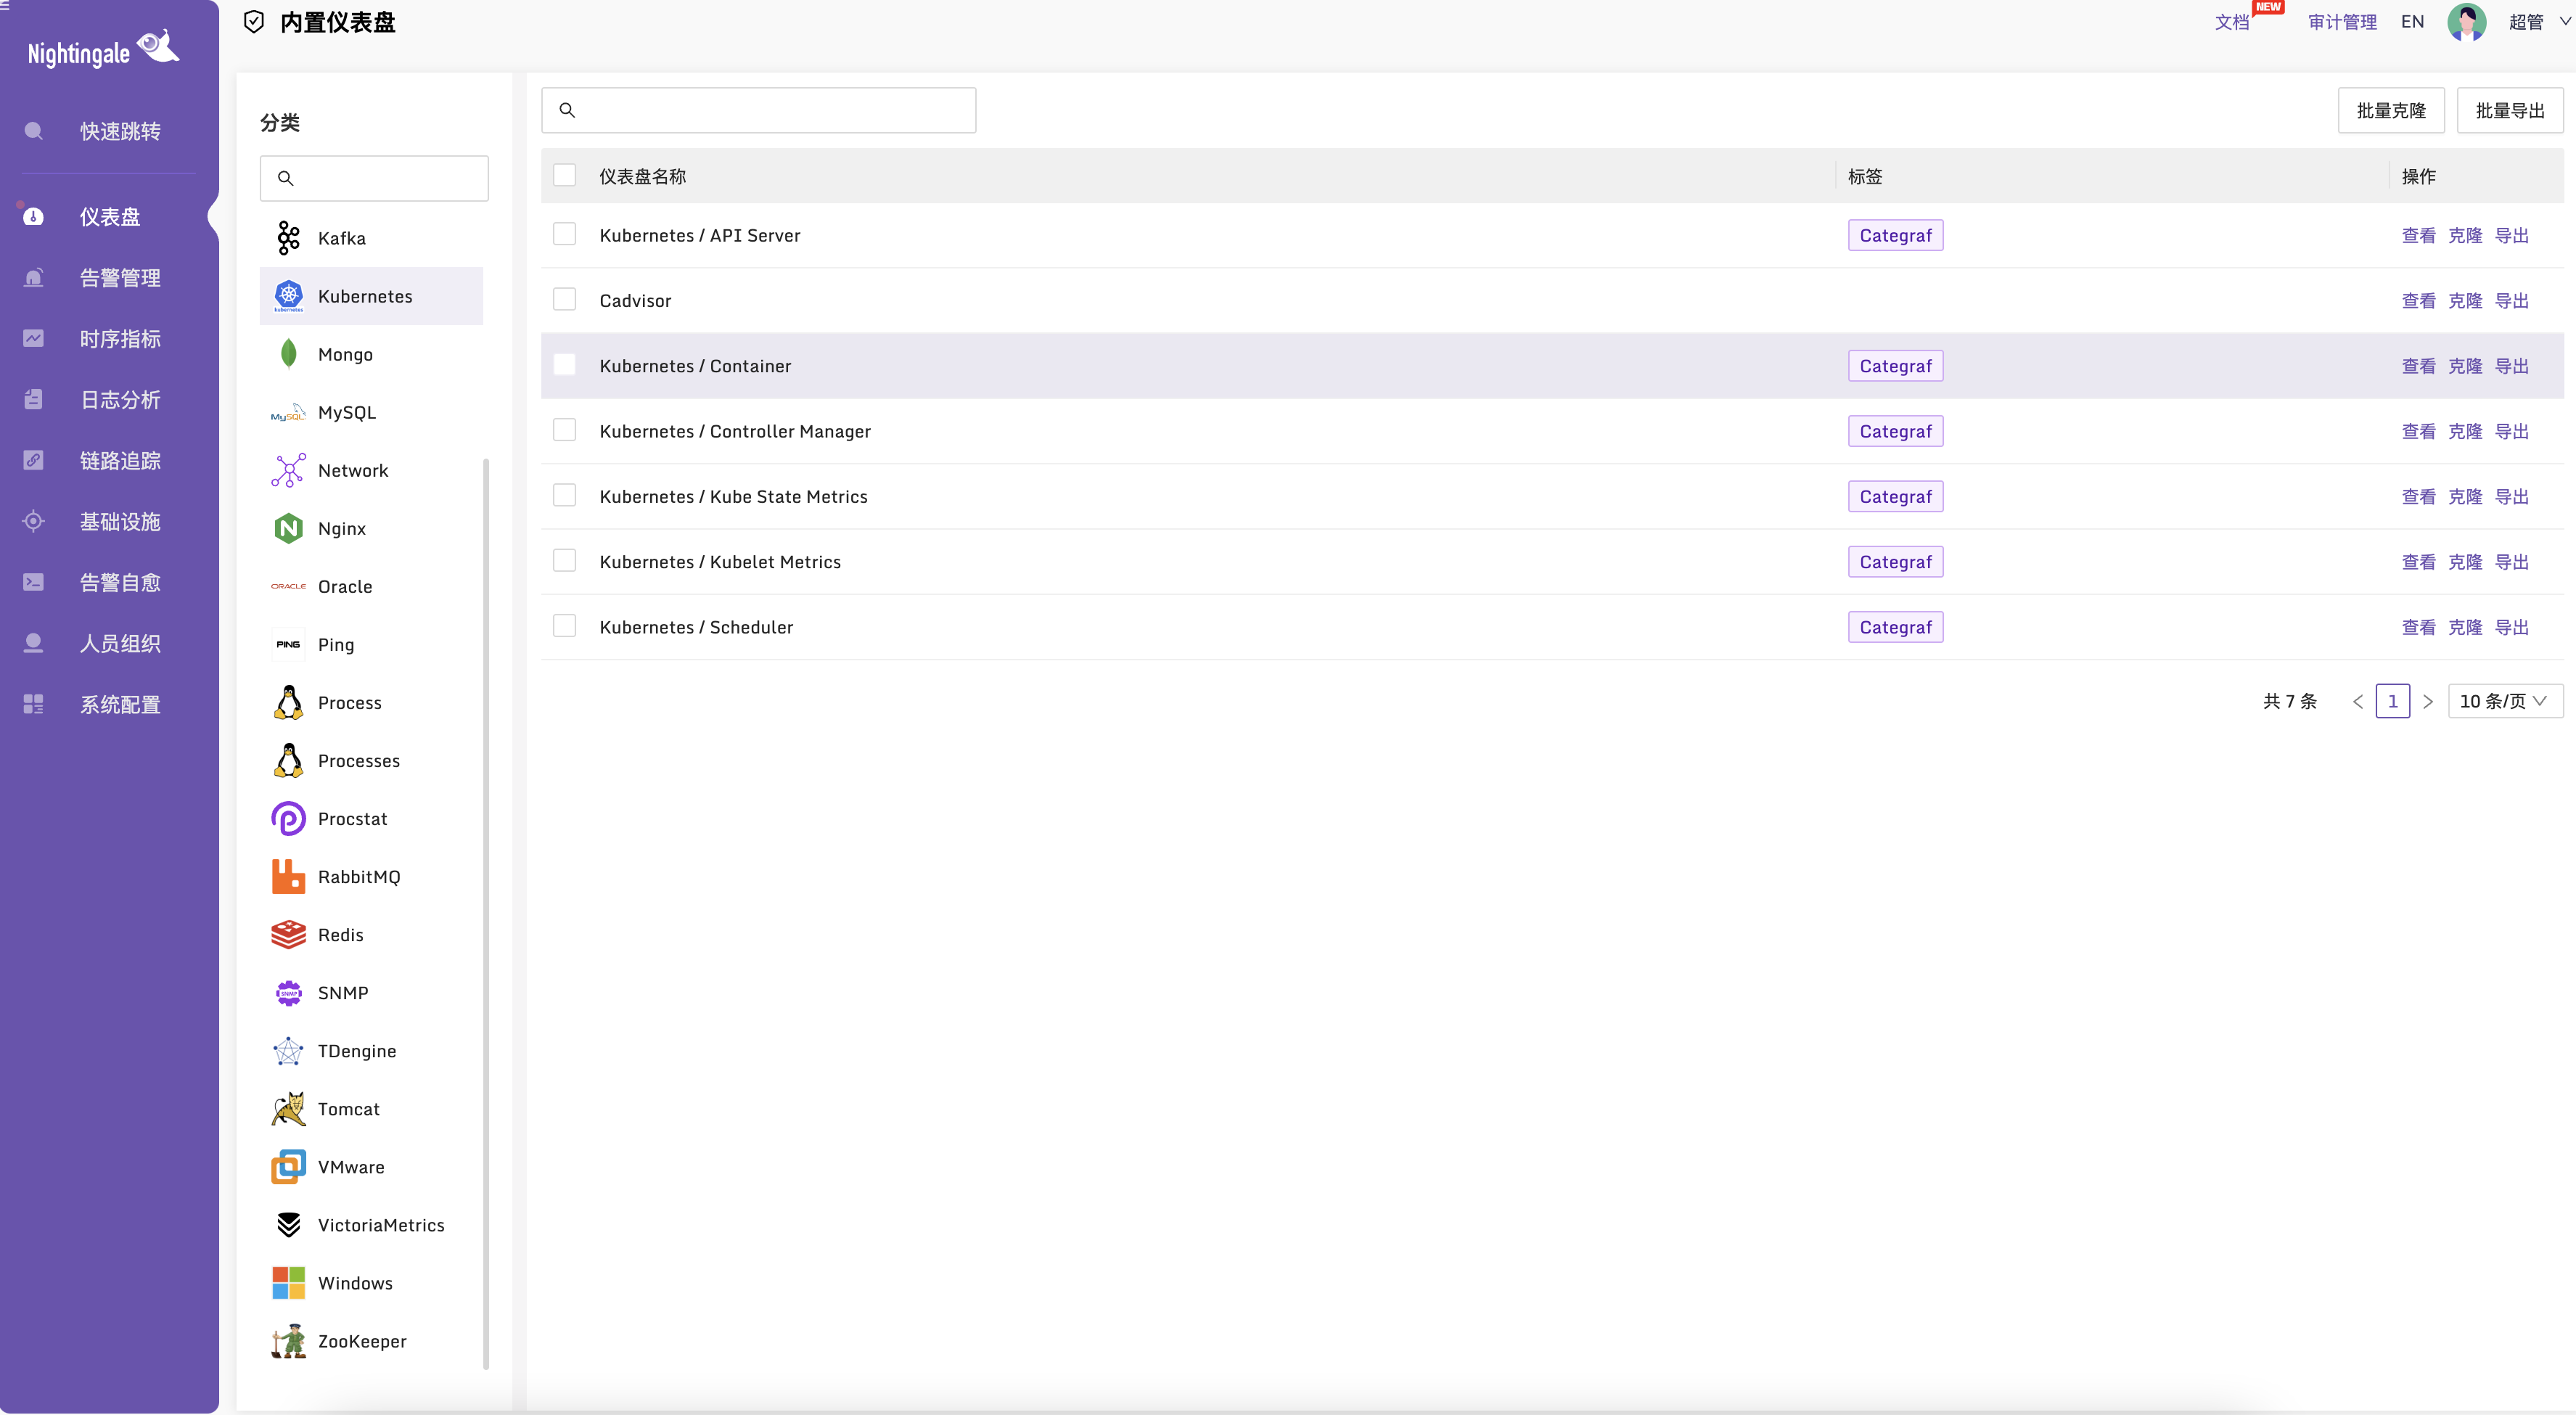Click the Process penguin icon
This screenshot has width=2576, height=1415.
pyautogui.click(x=288, y=702)
